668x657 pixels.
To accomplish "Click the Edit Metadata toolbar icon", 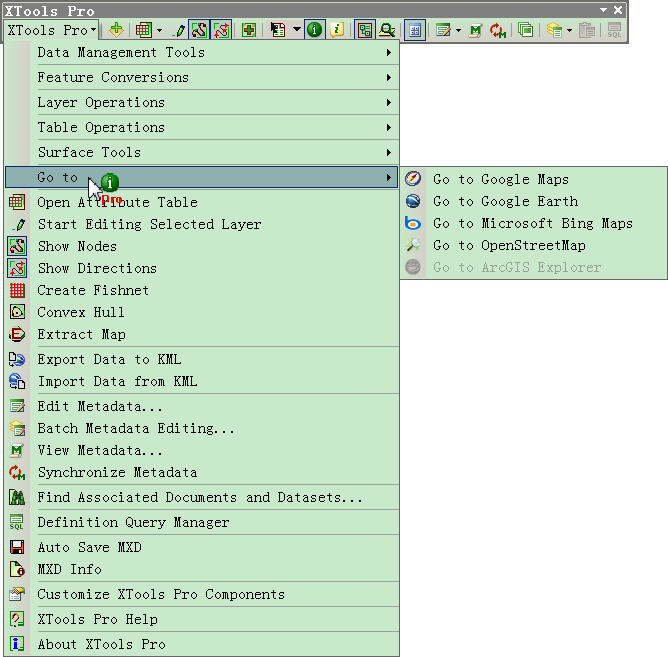I will tap(443, 30).
